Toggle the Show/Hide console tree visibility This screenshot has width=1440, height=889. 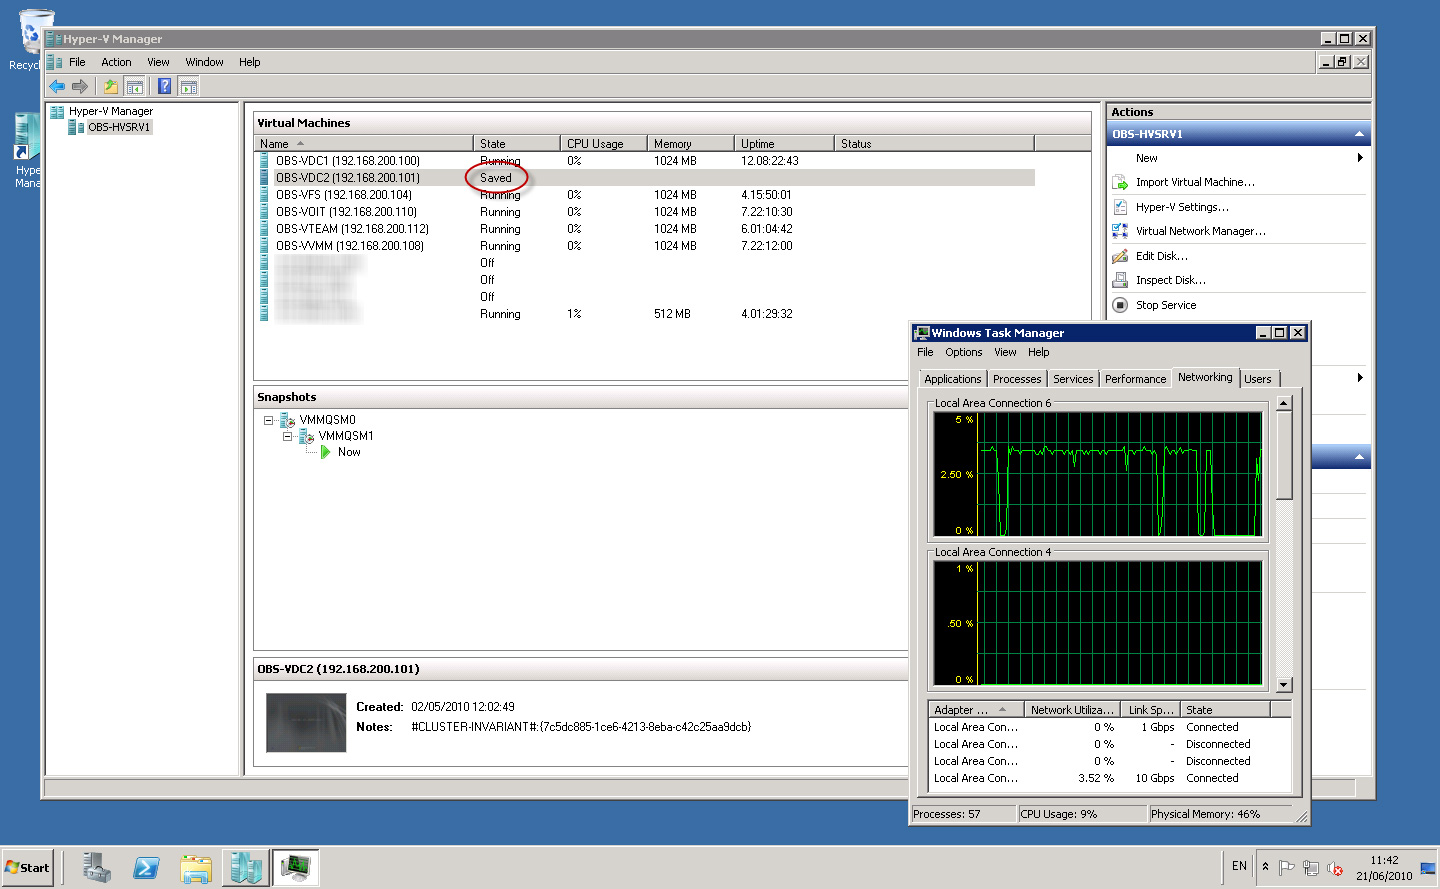click(135, 86)
